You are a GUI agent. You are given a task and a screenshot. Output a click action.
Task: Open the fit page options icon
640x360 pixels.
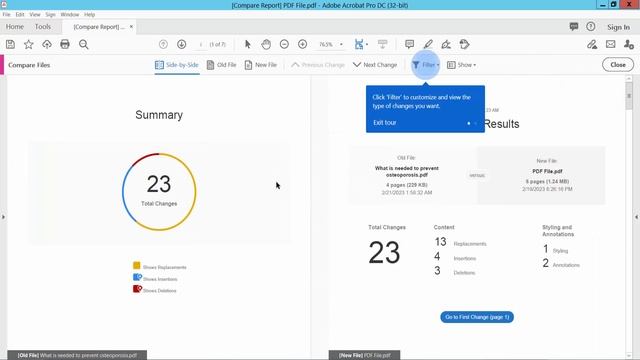click(x=360, y=44)
